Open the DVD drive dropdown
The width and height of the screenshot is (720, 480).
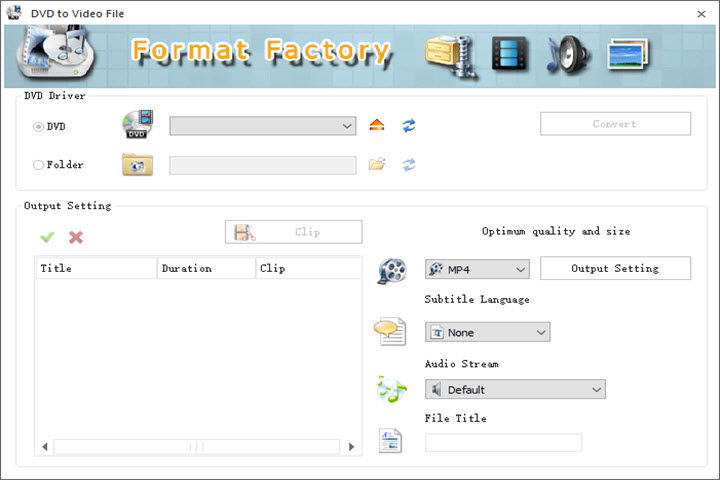tap(263, 125)
